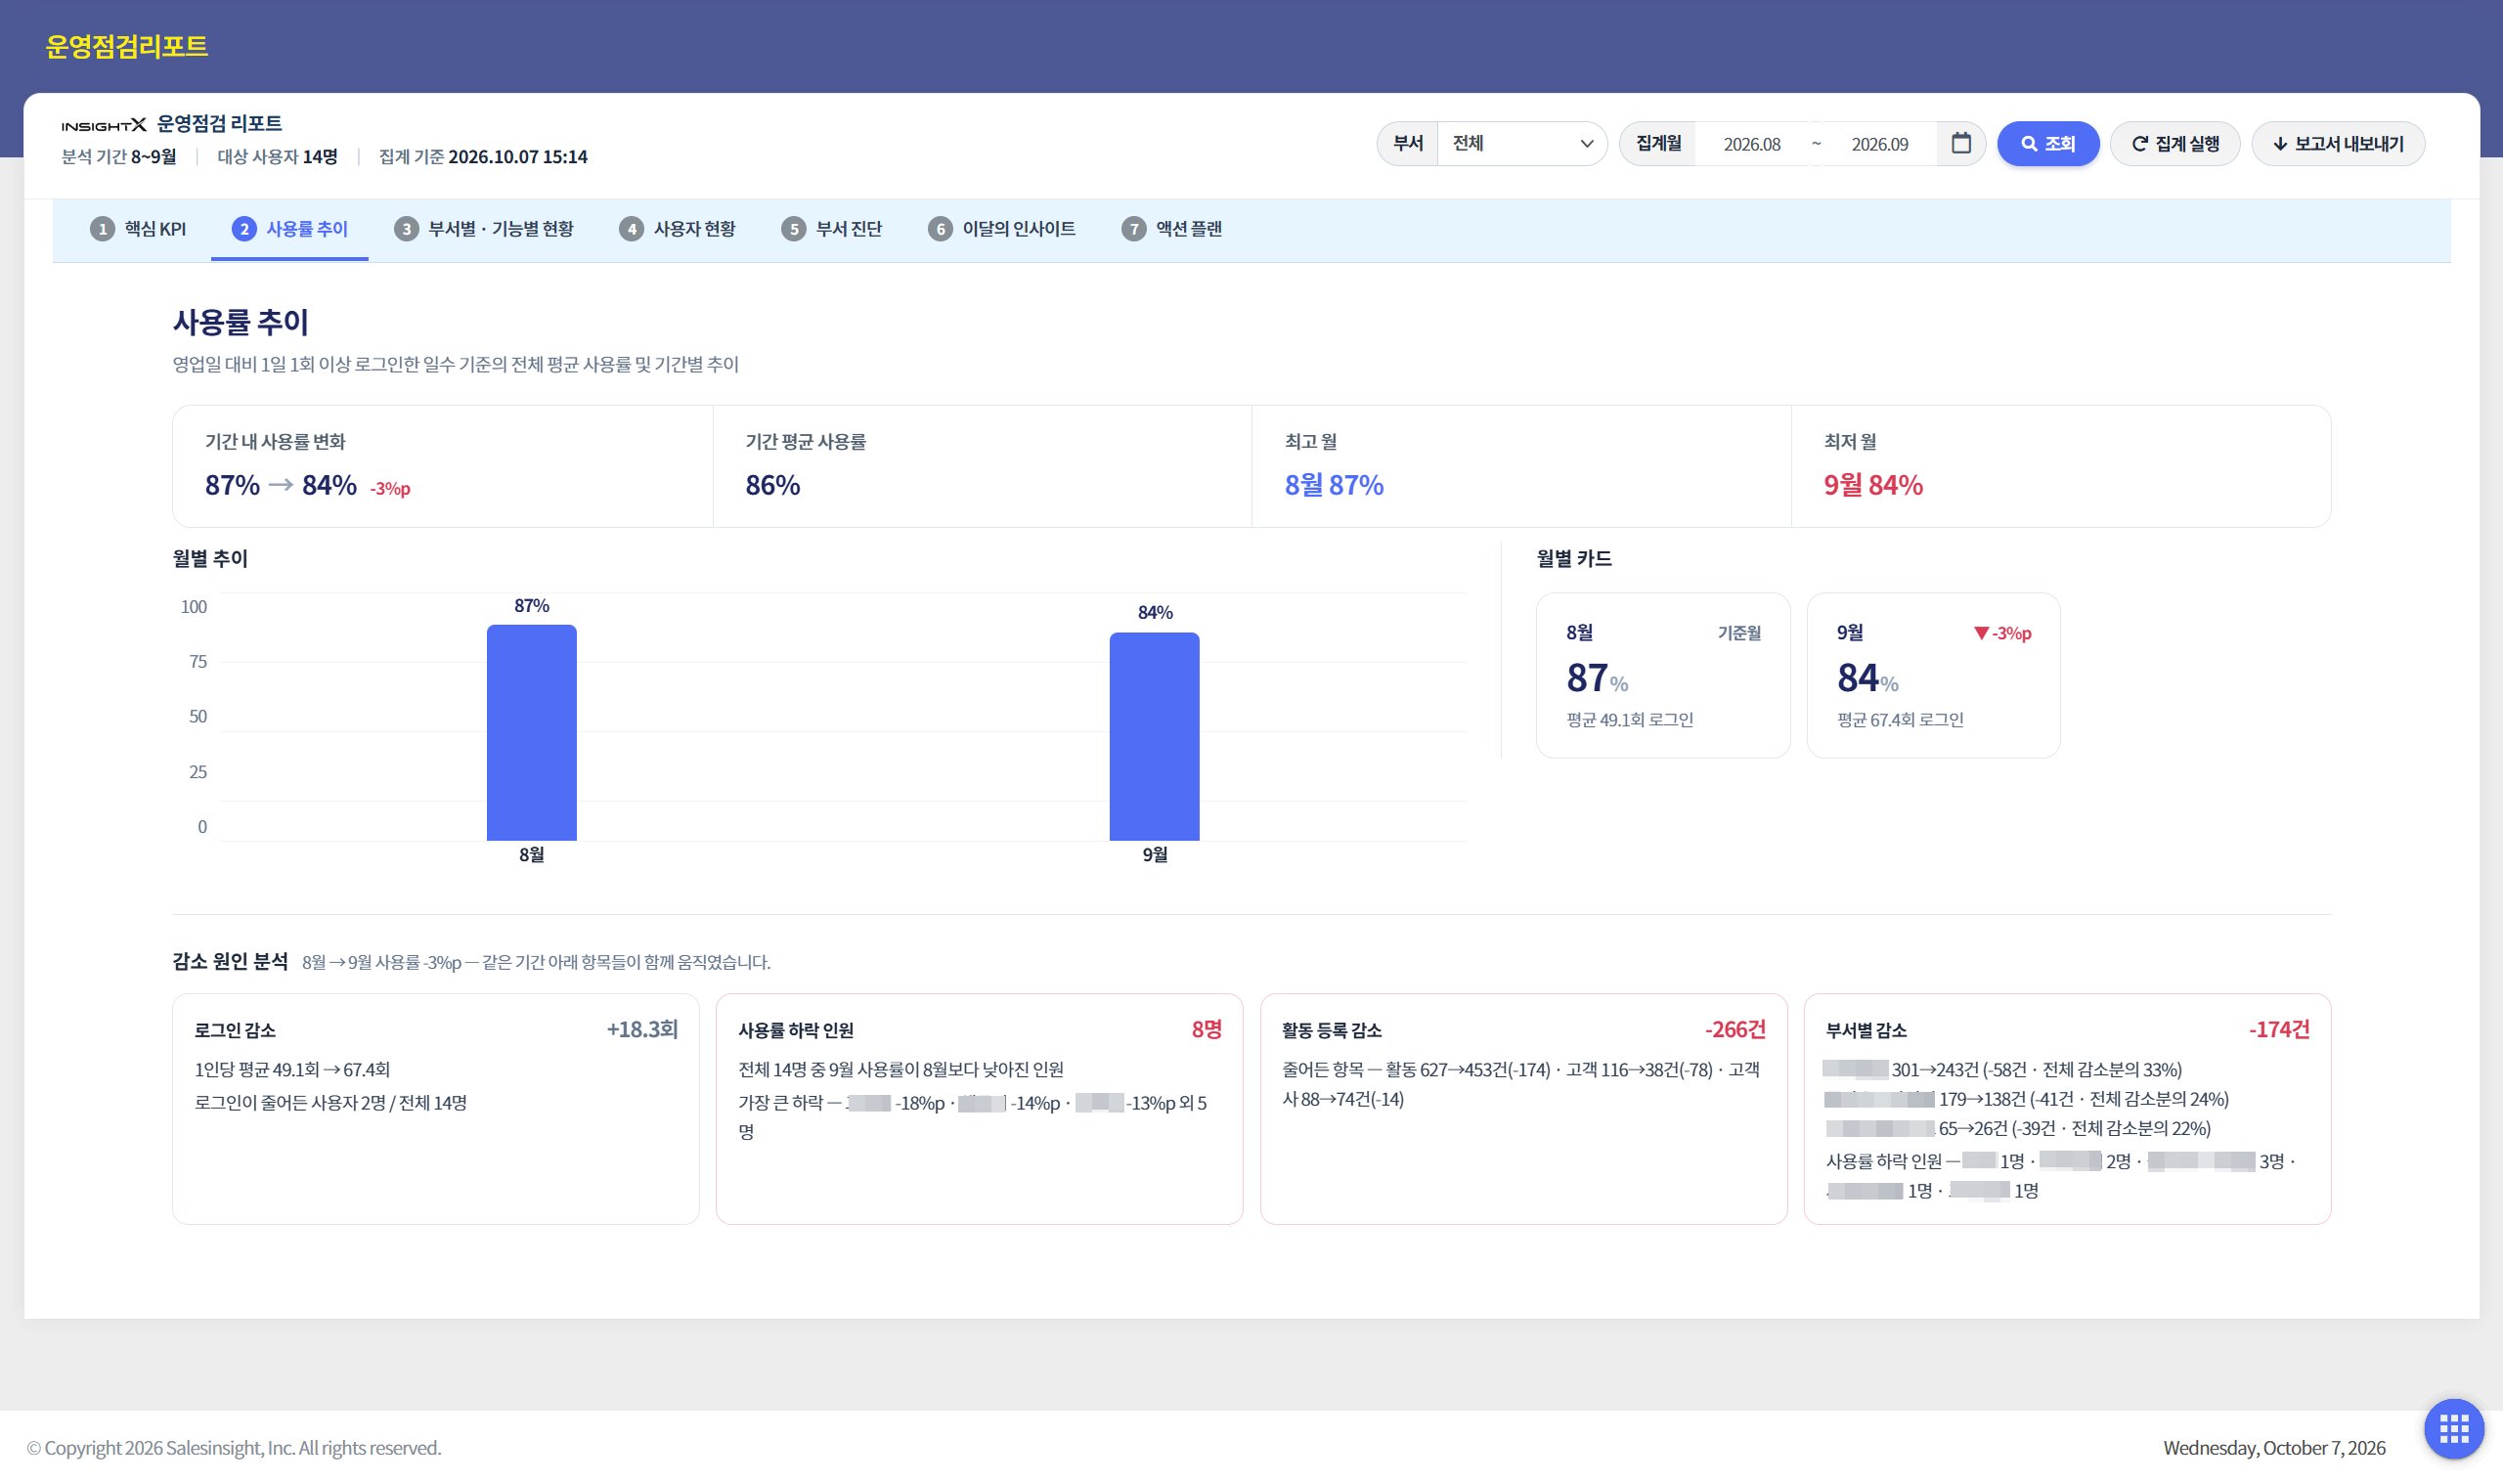Open the 사용률 하락 인원 card
This screenshot has width=2503, height=1484.
pos(979,1108)
